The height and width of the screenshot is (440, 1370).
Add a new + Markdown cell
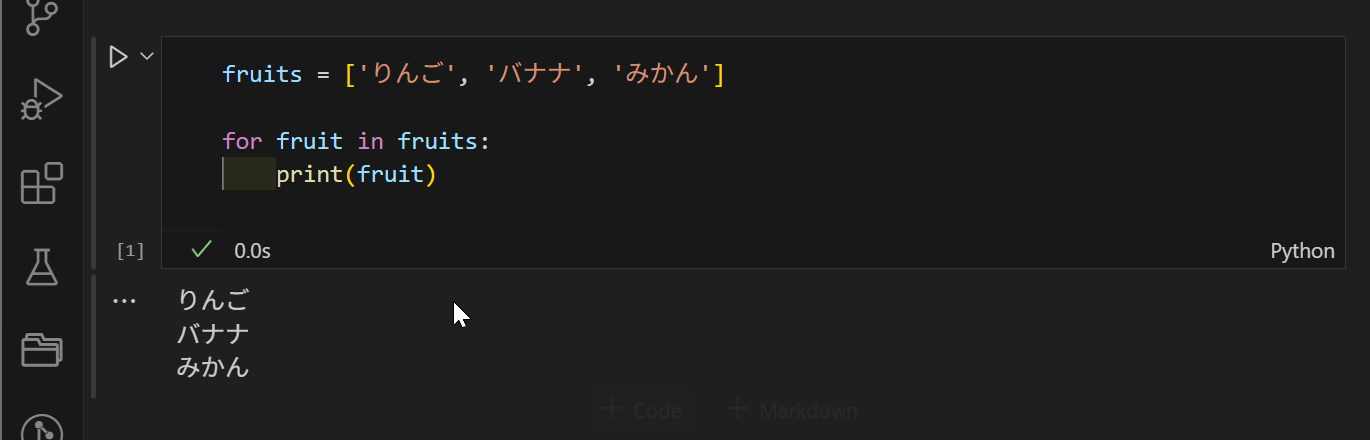point(792,410)
